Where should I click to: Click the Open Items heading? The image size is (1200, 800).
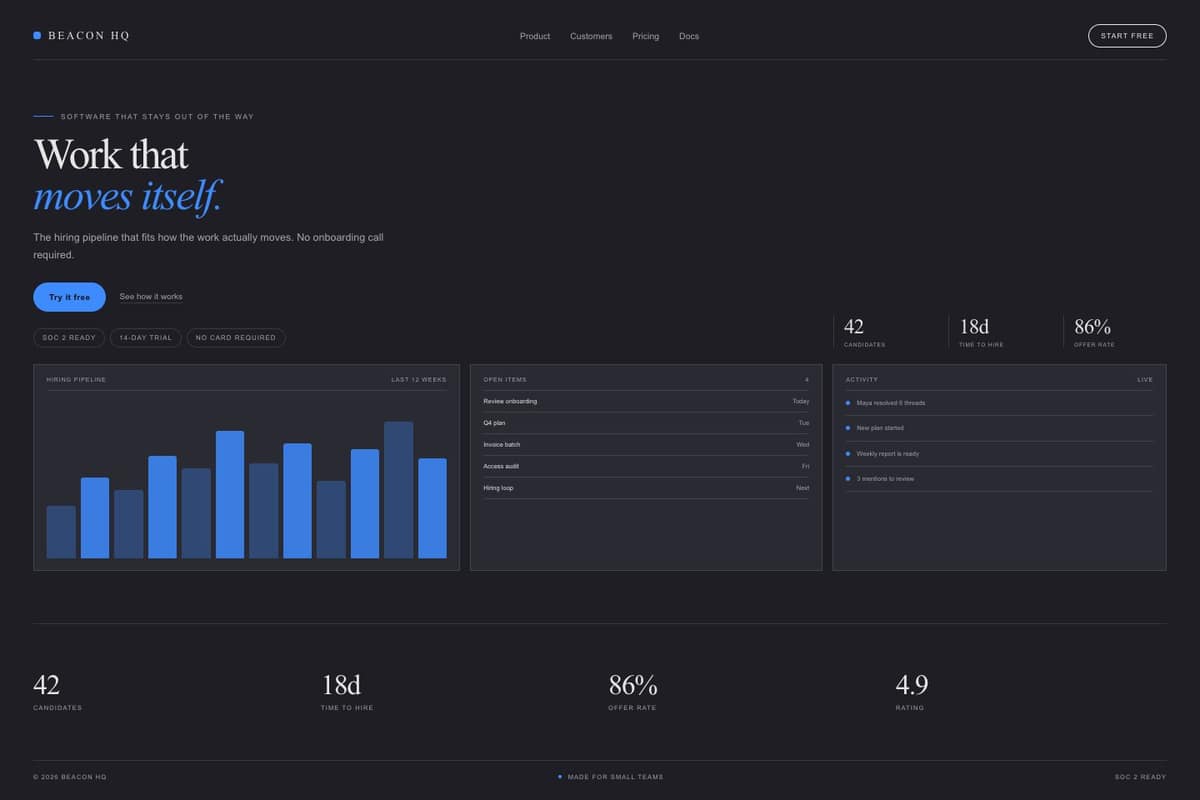[505, 380]
